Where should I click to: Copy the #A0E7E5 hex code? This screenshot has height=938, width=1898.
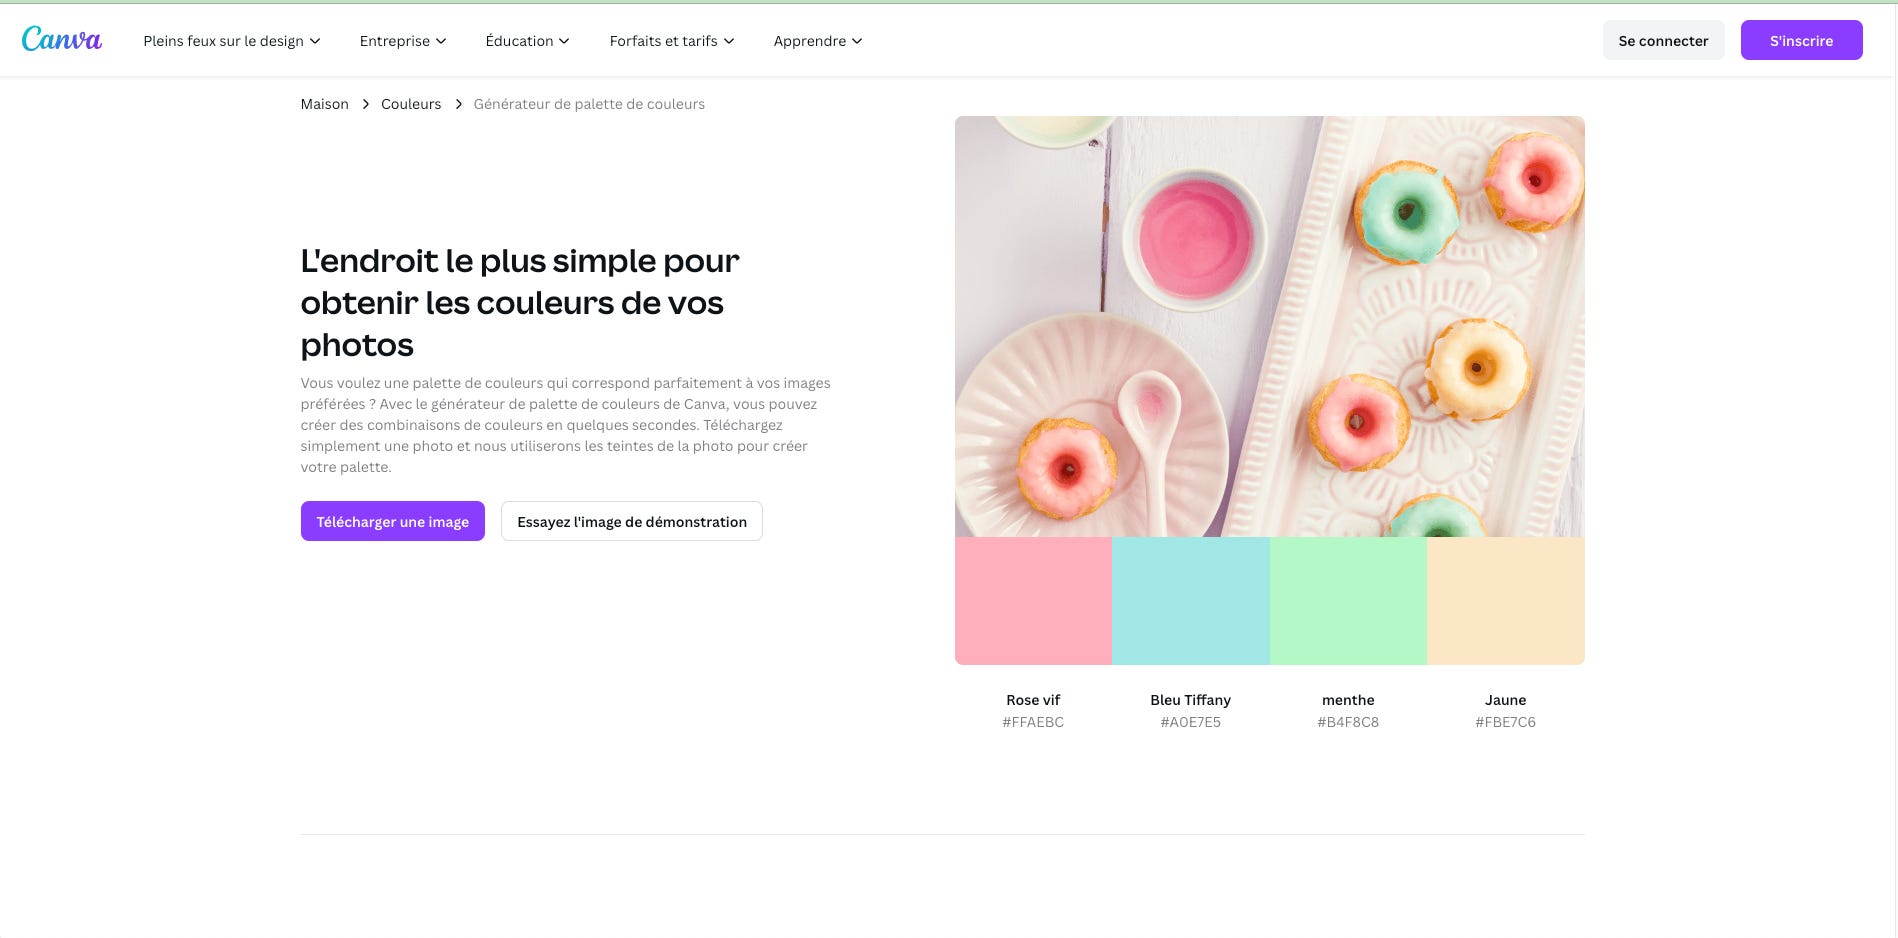click(x=1190, y=722)
